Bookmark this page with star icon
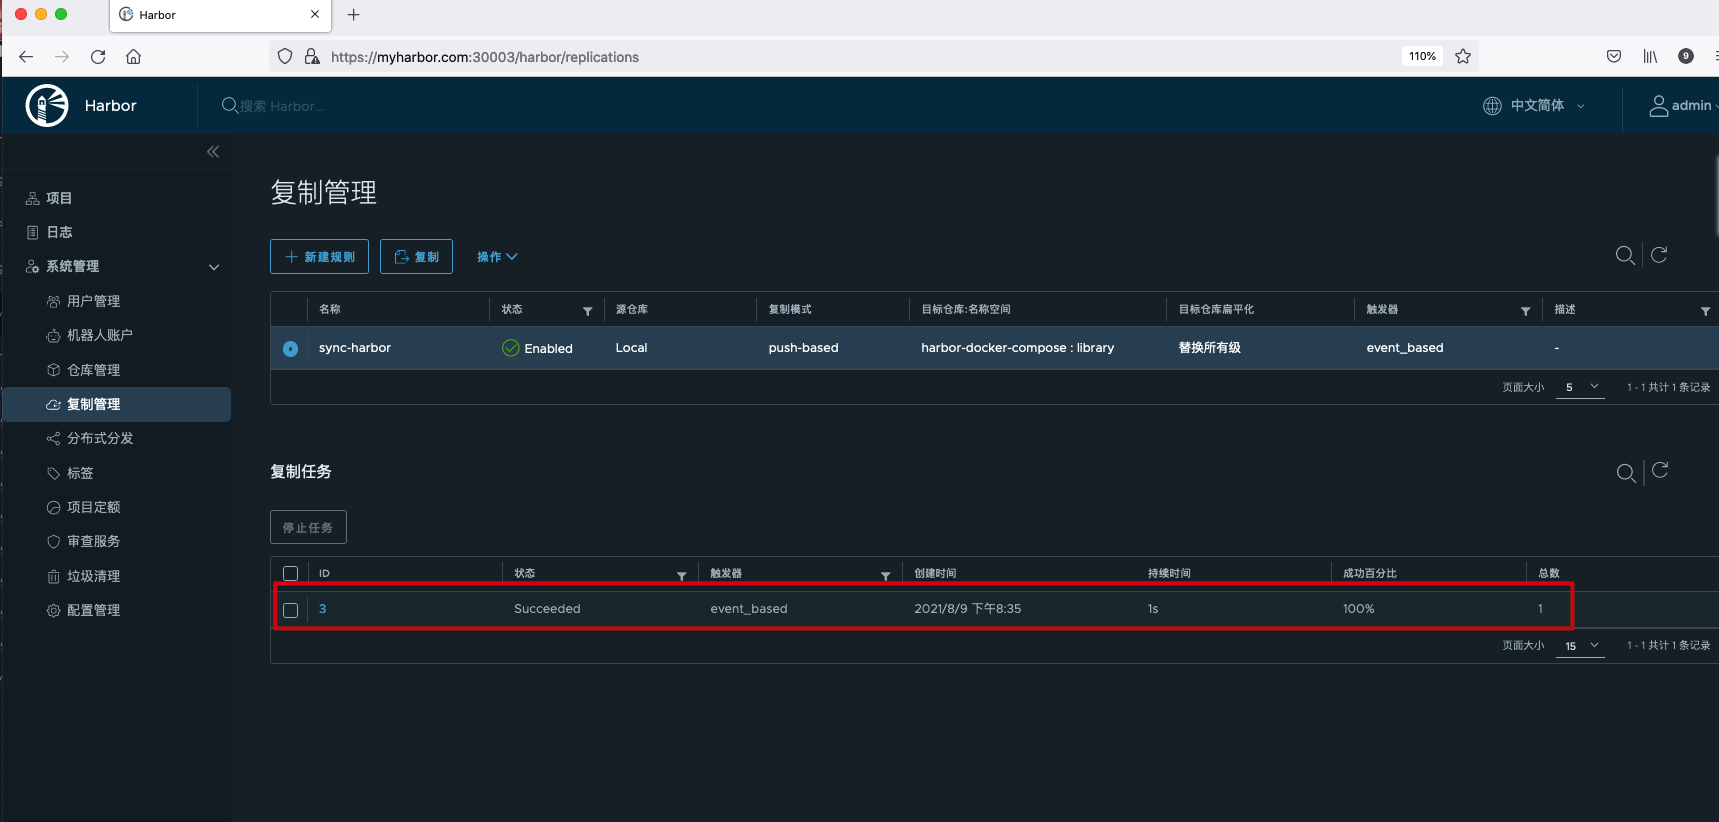This screenshot has height=822, width=1719. click(x=1463, y=56)
